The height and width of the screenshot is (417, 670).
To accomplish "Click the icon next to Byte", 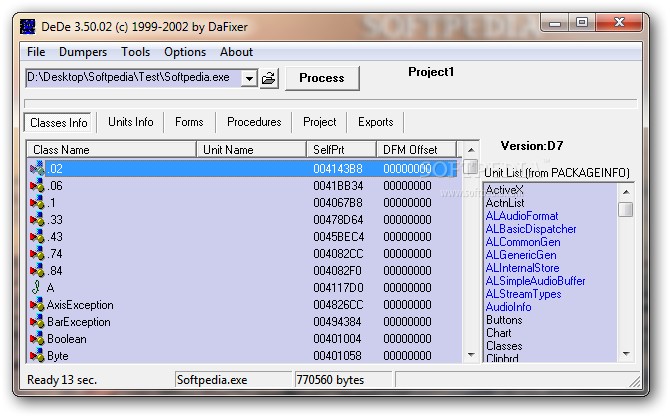I will pos(37,355).
